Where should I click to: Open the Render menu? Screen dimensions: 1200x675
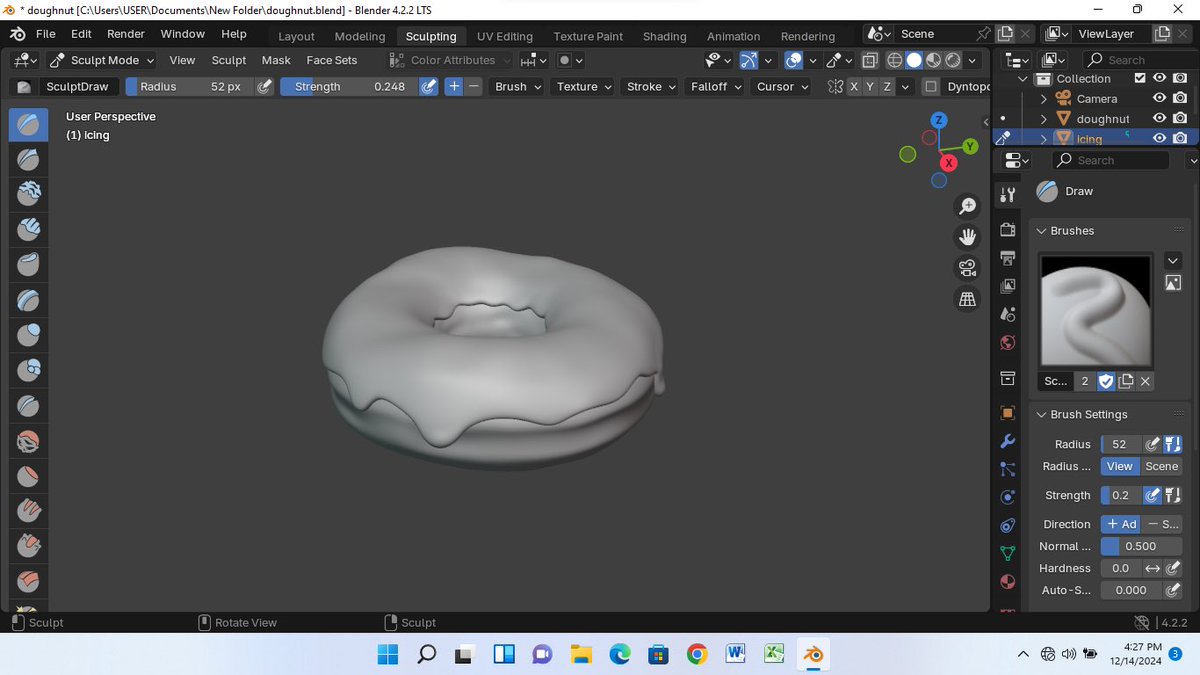click(126, 34)
